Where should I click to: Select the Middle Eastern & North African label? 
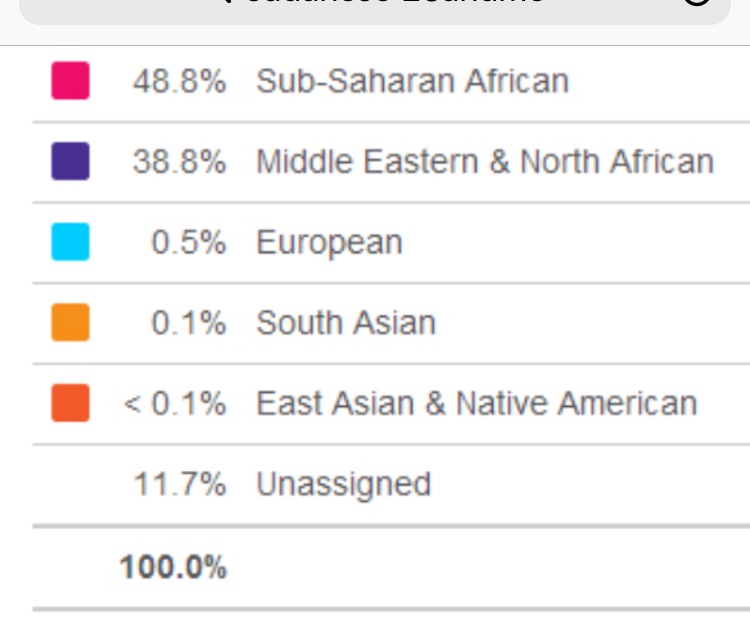[485, 161]
